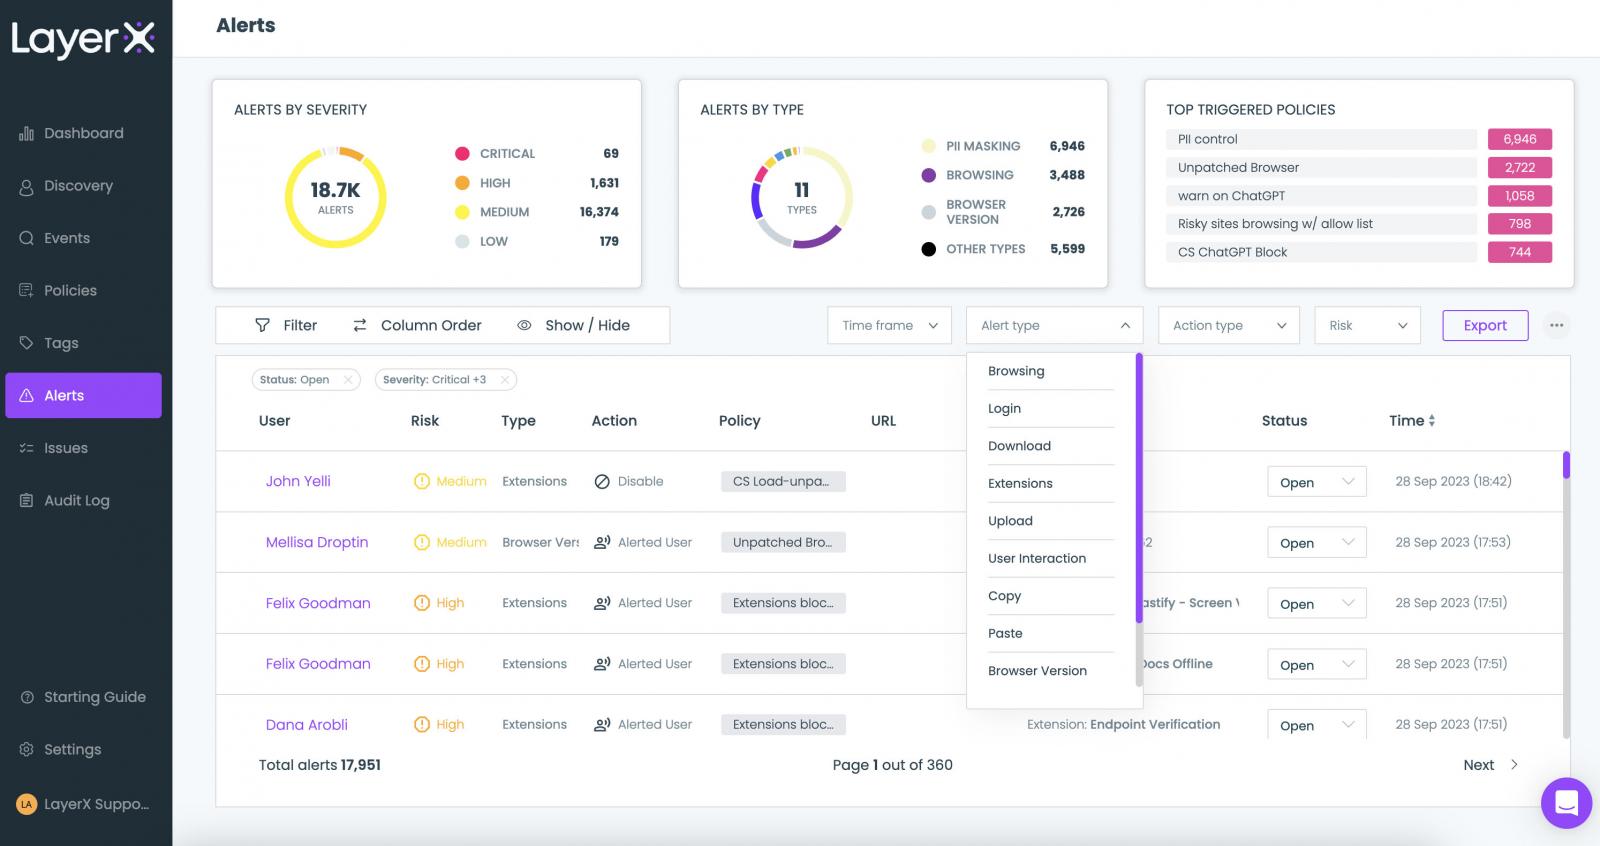Go to Discovery section

coord(66,186)
